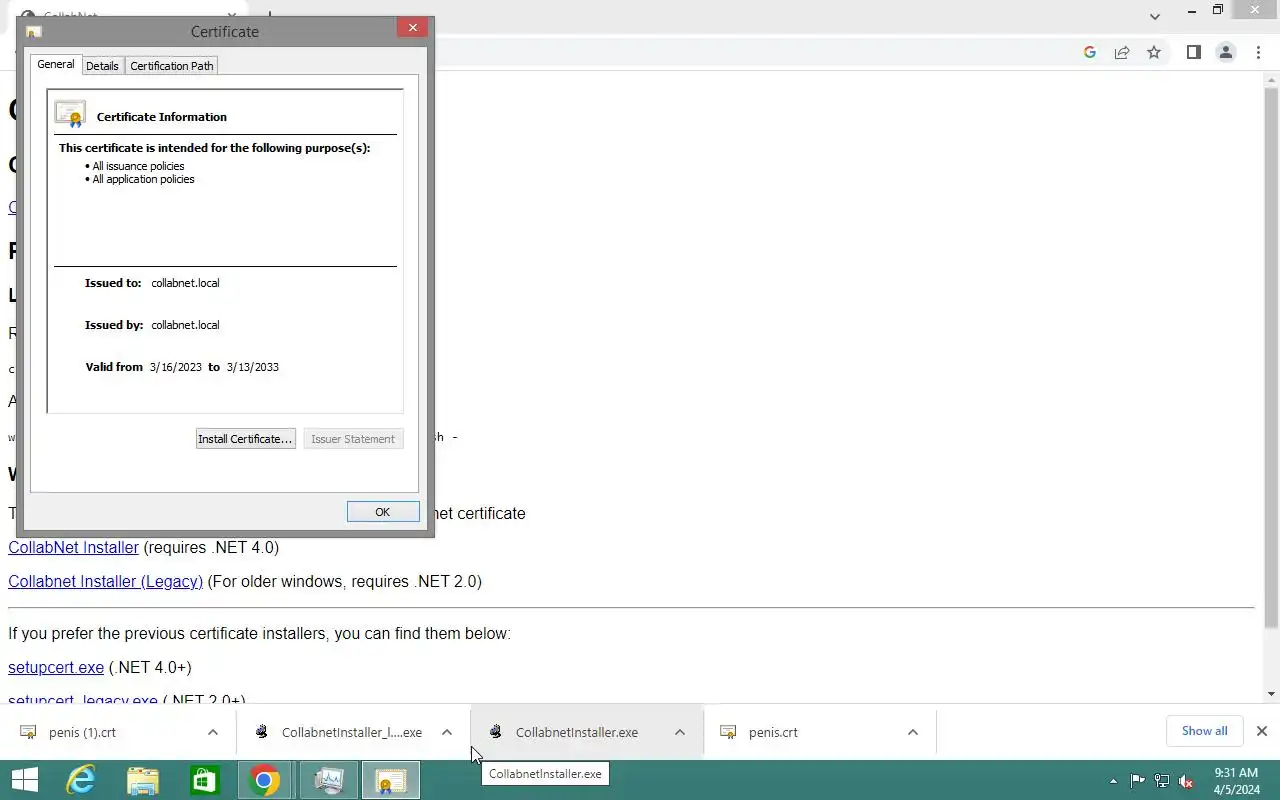Launch Internet Explorer from taskbar
1280x800 pixels.
click(81, 780)
